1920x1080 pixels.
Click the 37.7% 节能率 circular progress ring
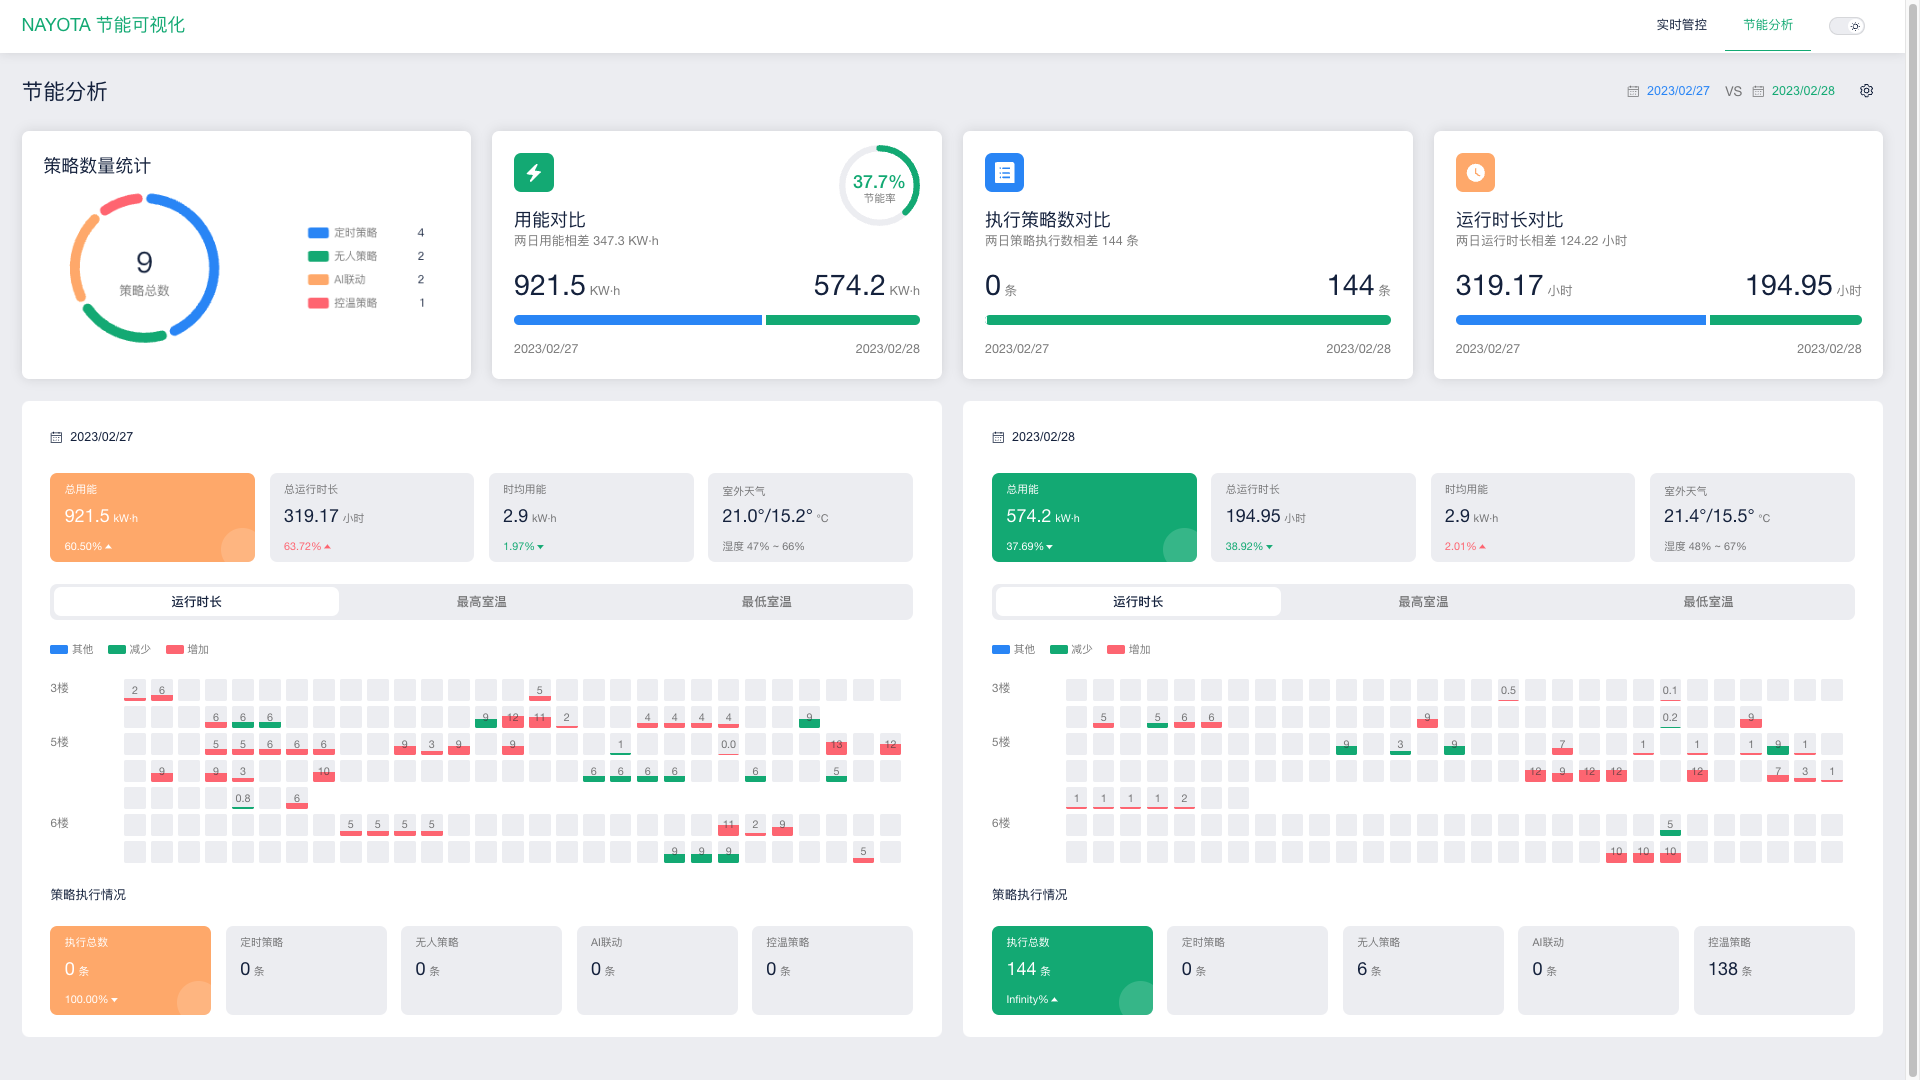(x=878, y=186)
